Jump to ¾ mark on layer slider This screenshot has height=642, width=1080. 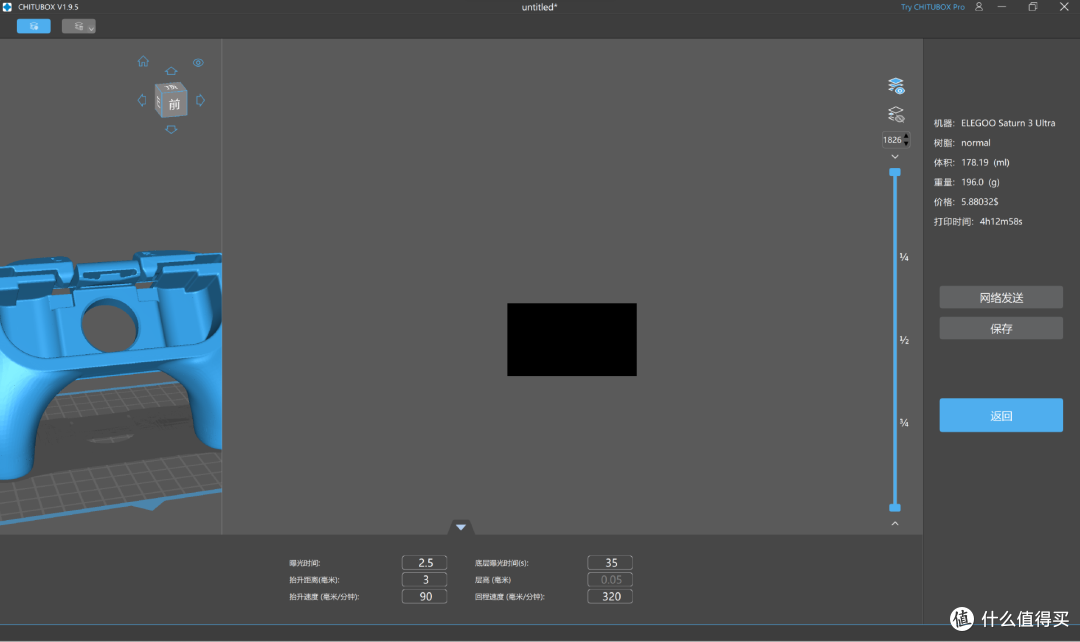click(904, 423)
